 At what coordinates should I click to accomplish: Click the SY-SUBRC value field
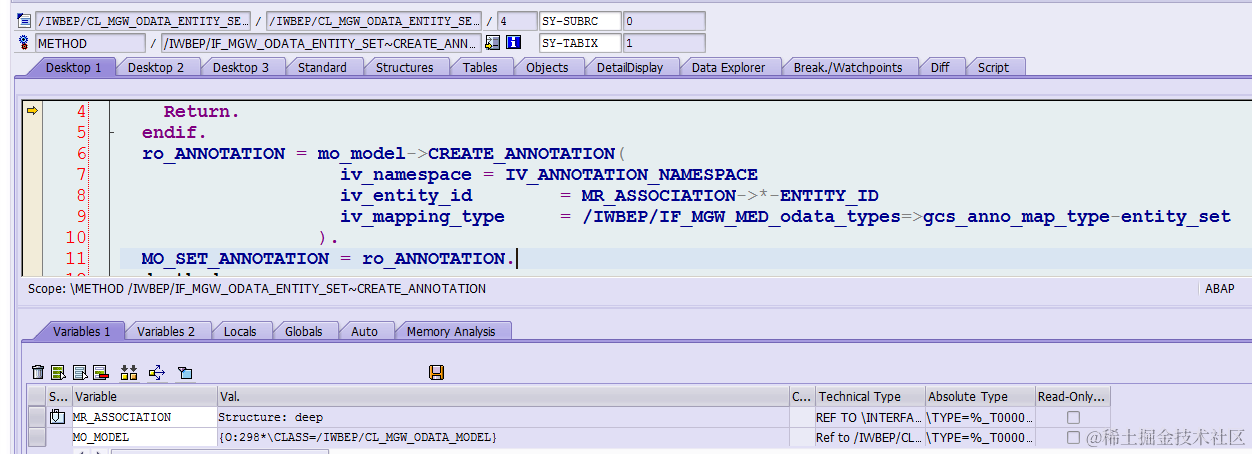click(x=663, y=21)
